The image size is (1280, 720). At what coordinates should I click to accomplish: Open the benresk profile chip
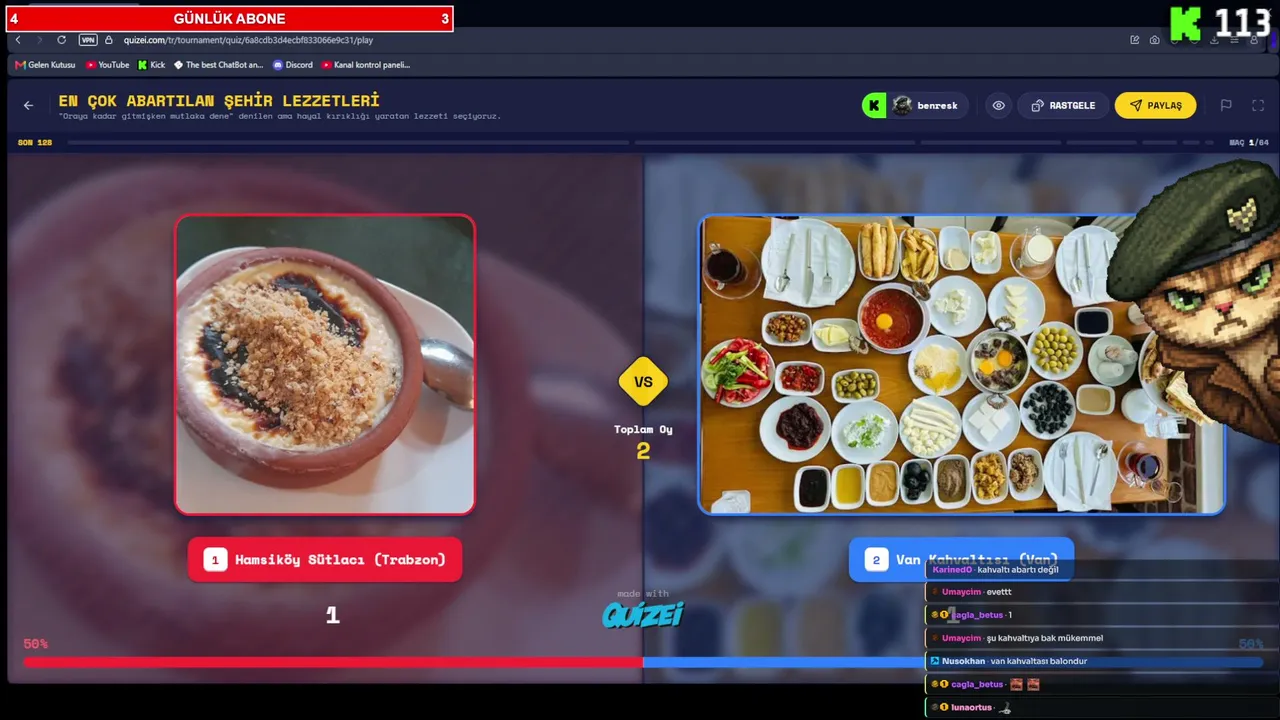915,105
